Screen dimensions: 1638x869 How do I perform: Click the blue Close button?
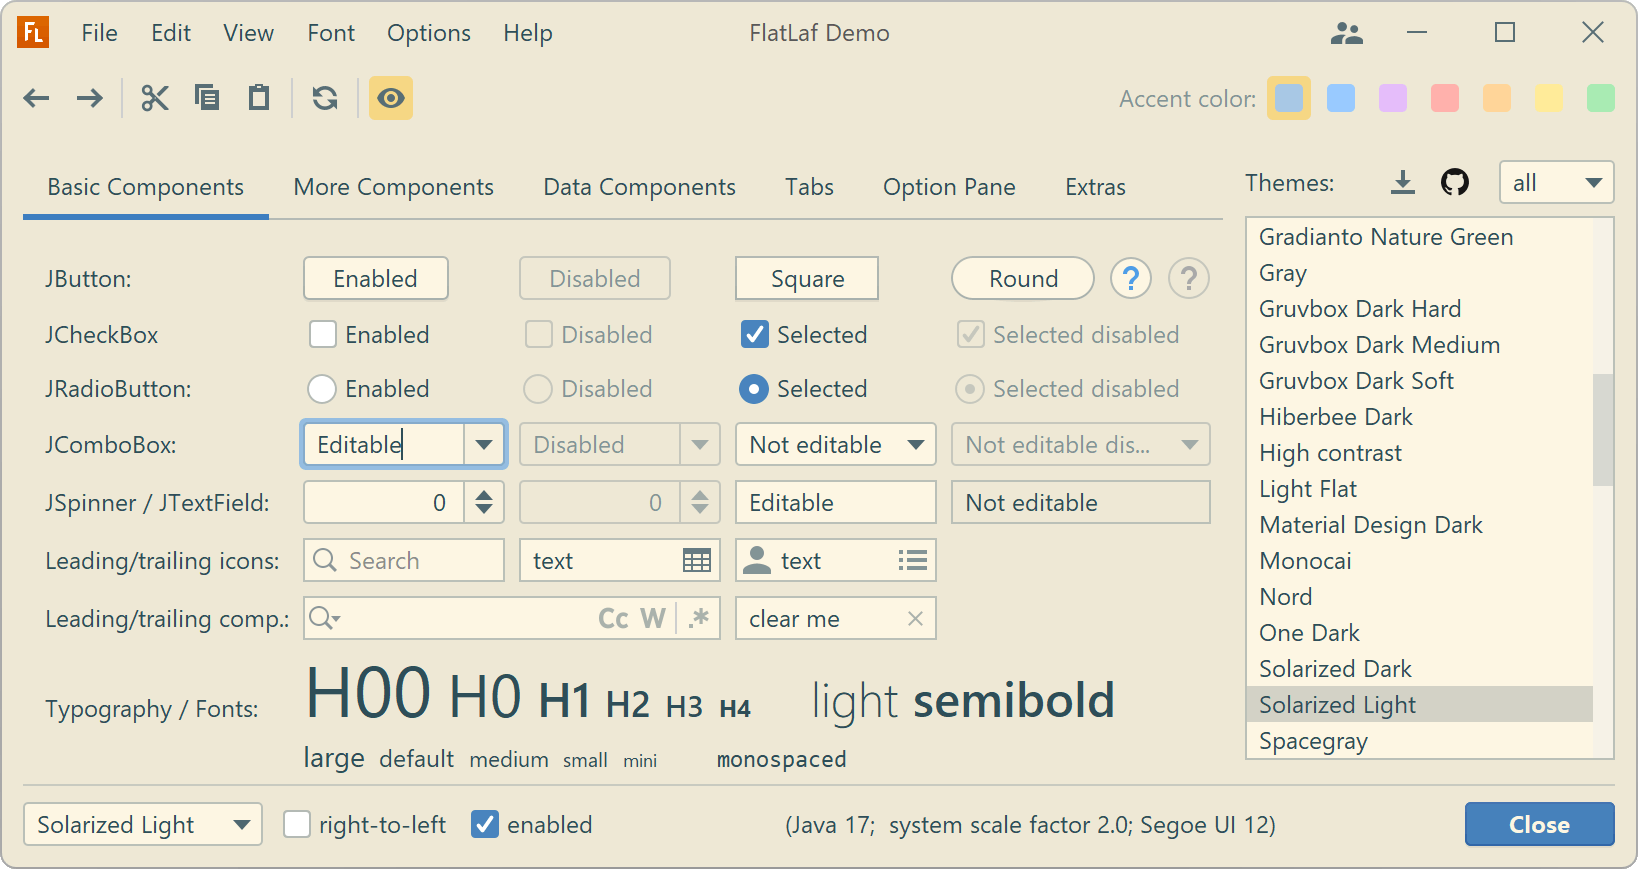[1539, 825]
